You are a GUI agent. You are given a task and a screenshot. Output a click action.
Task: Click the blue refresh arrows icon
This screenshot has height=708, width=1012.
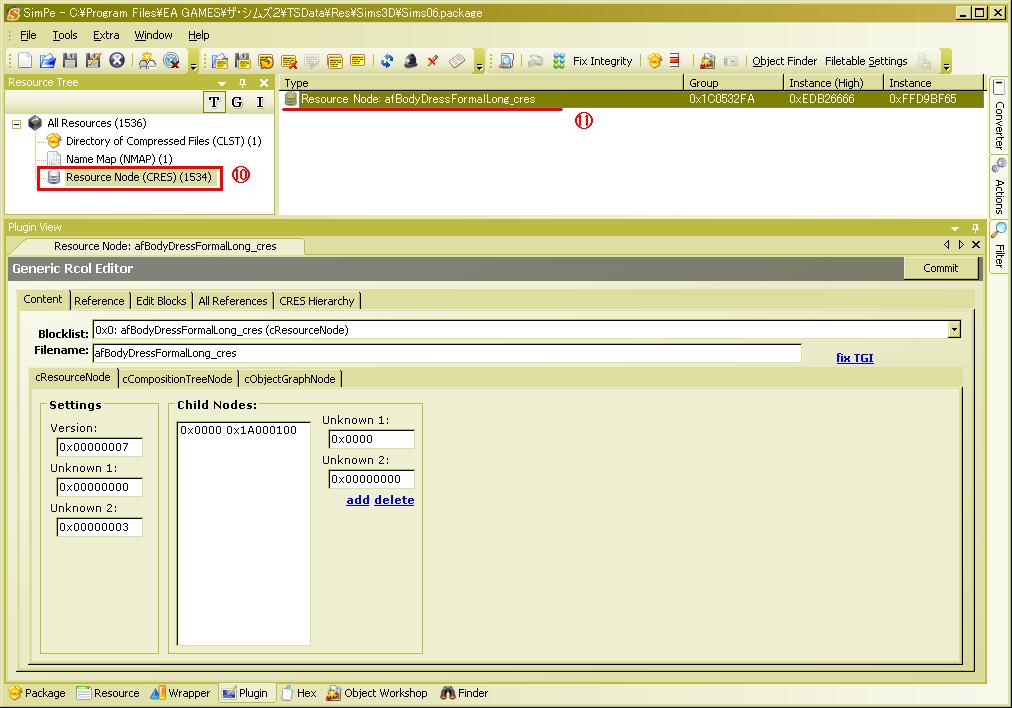point(387,61)
